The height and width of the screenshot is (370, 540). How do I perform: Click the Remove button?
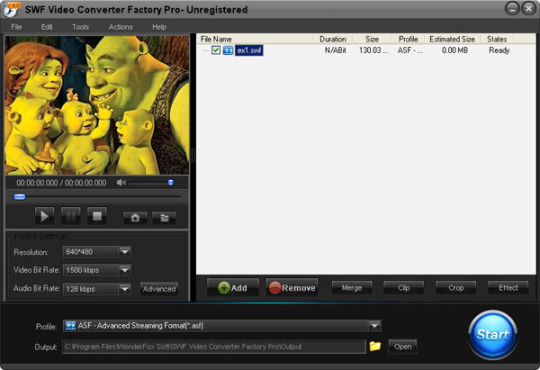(292, 288)
